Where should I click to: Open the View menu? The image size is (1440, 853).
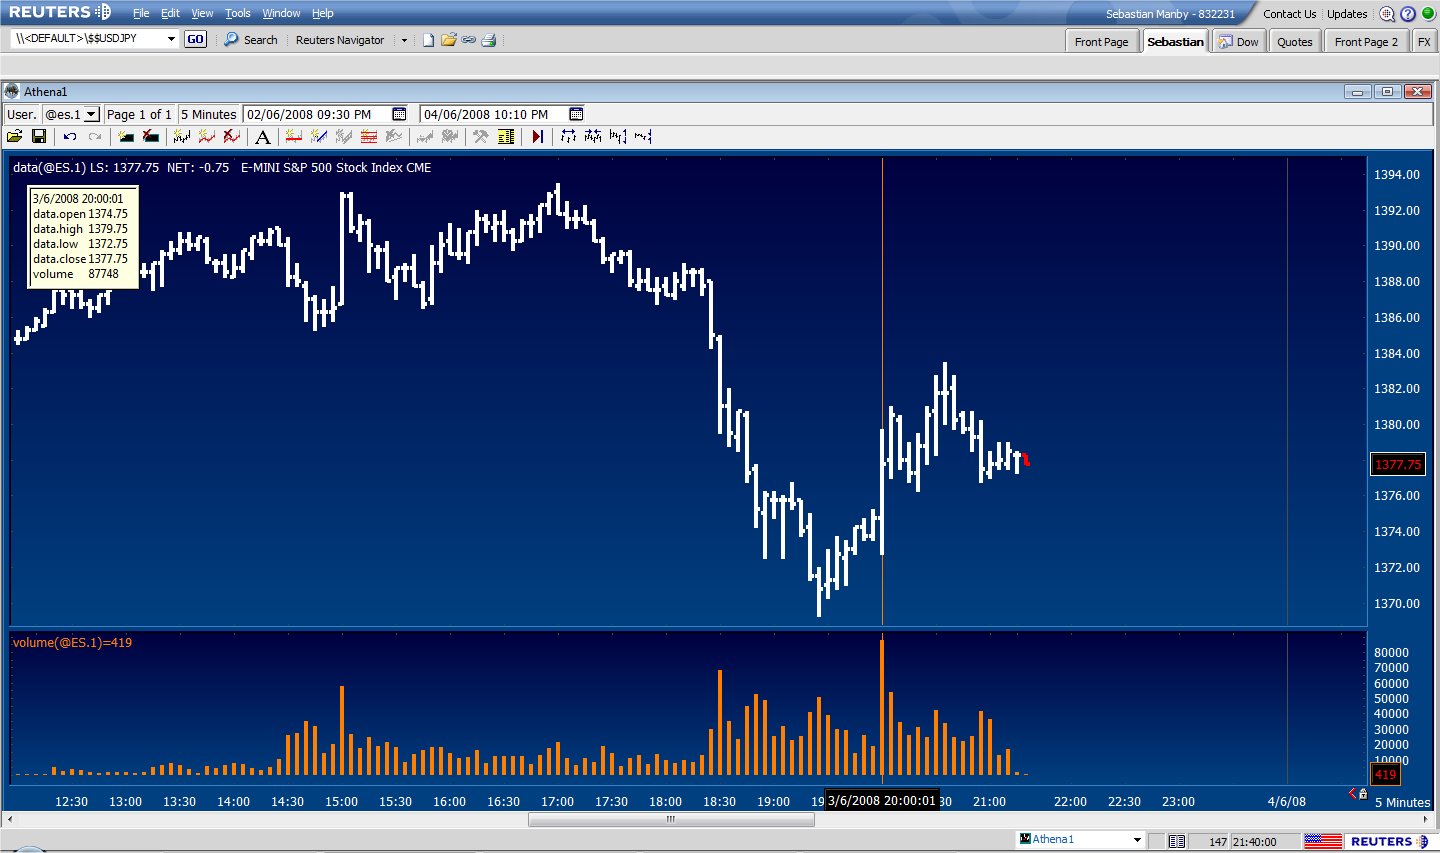click(202, 13)
